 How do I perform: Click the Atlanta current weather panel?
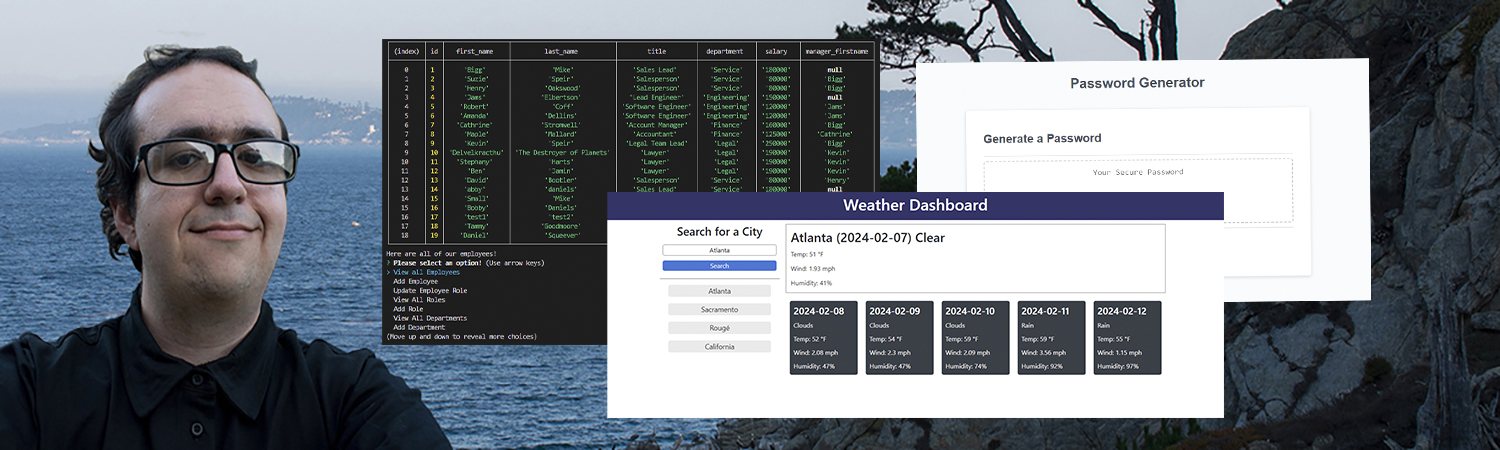point(975,259)
